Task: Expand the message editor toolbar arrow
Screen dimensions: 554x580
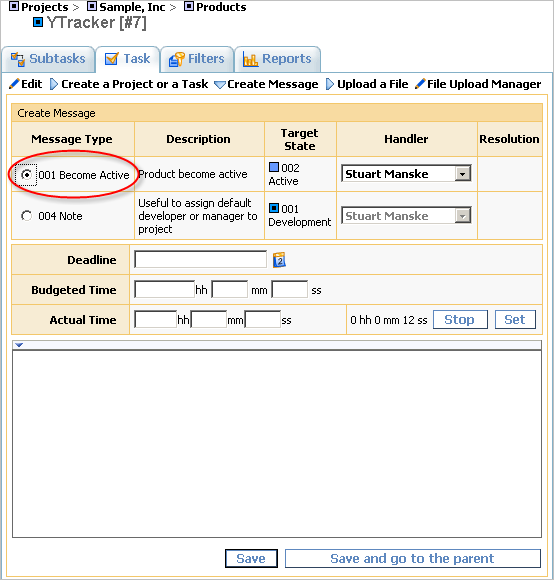Action: 19,345
